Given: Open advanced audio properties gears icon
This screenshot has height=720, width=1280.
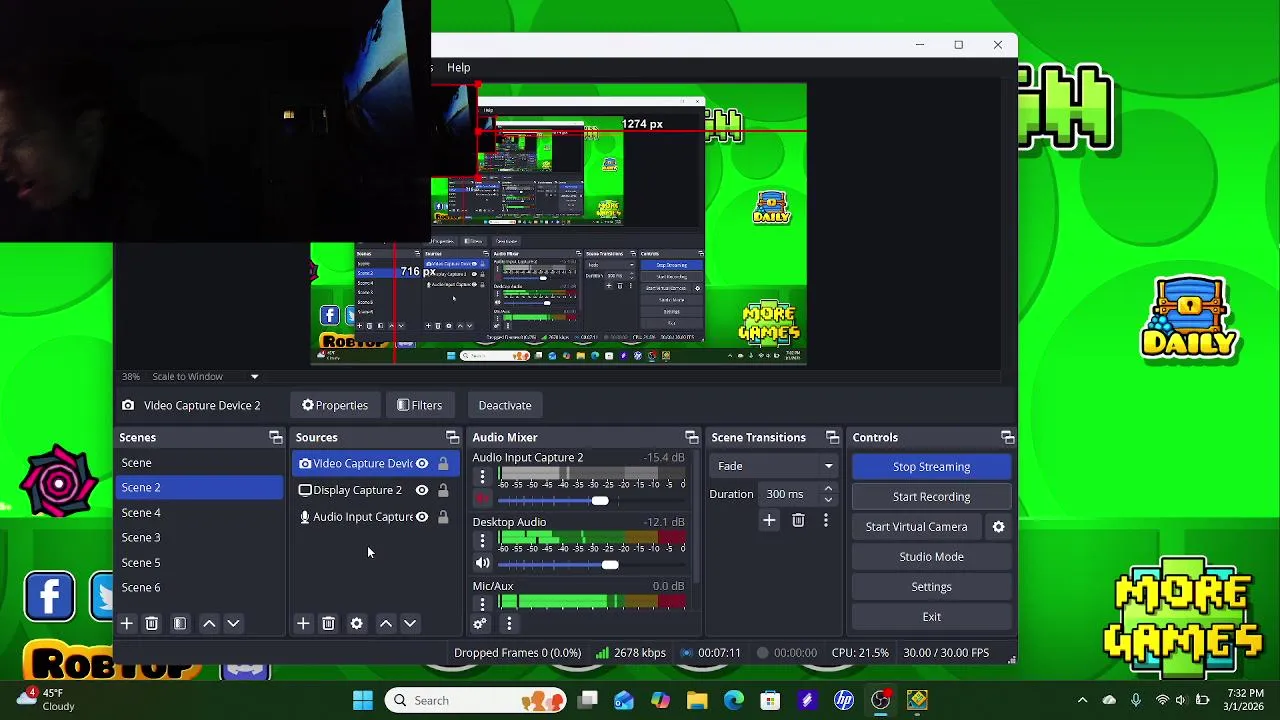Looking at the screenshot, I should point(480,623).
